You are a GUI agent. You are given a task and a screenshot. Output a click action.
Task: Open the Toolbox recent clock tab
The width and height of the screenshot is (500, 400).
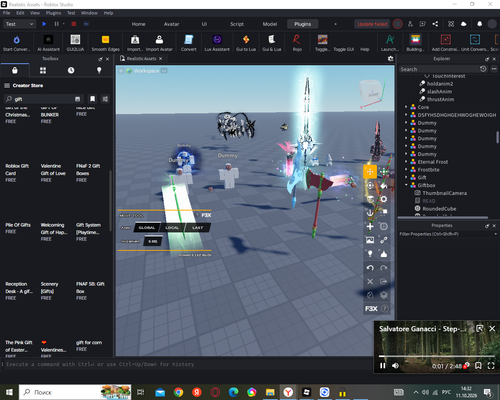(x=71, y=70)
